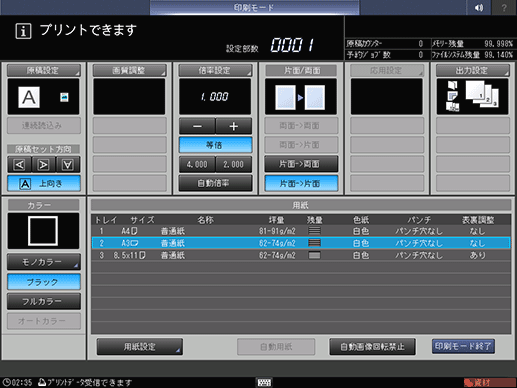Click the keyboard icon in status bar
This screenshot has width=517, height=388.
click(264, 382)
